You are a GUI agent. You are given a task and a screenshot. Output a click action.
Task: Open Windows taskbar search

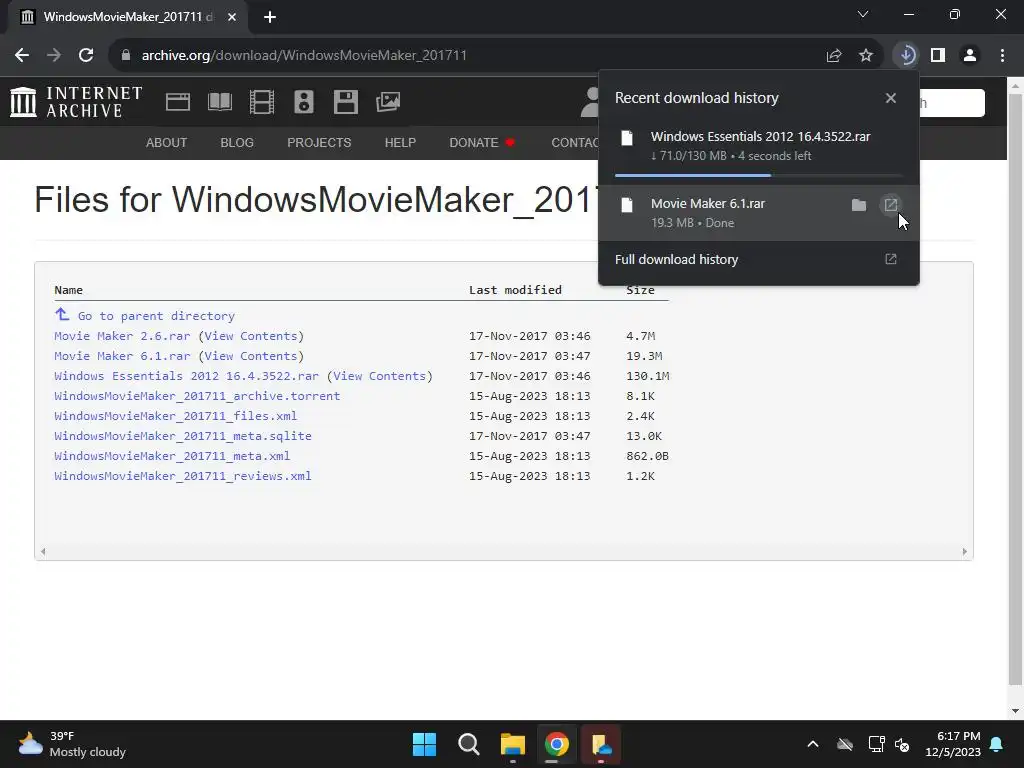[x=468, y=744]
